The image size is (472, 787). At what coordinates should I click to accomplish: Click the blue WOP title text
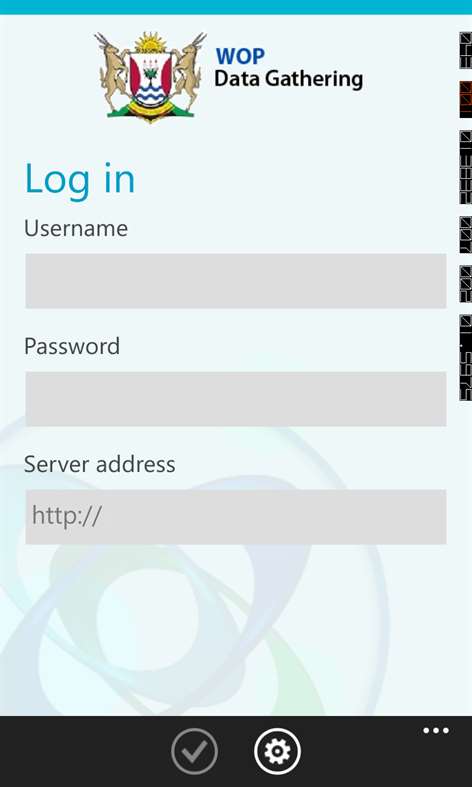point(240,56)
